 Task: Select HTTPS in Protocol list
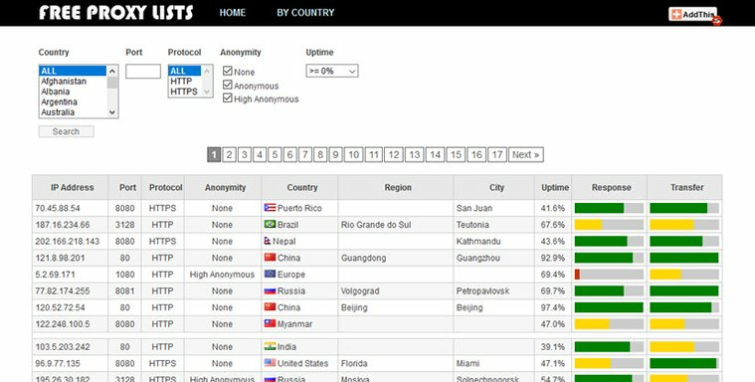184,92
